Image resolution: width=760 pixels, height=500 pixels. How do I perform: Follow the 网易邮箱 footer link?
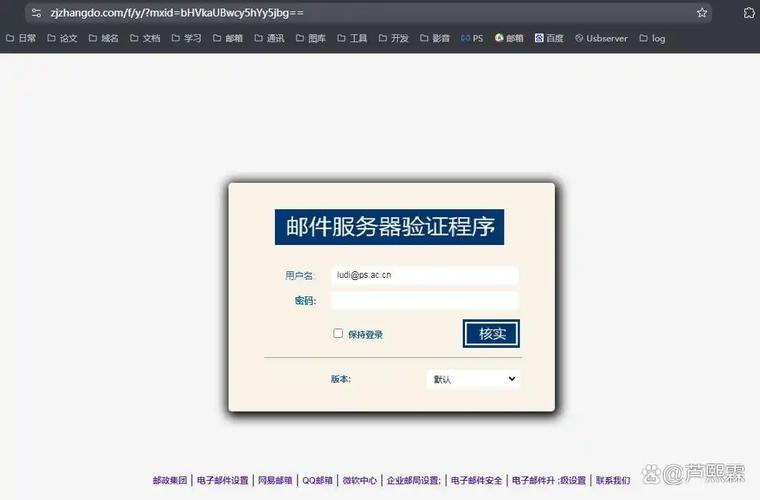(x=275, y=480)
